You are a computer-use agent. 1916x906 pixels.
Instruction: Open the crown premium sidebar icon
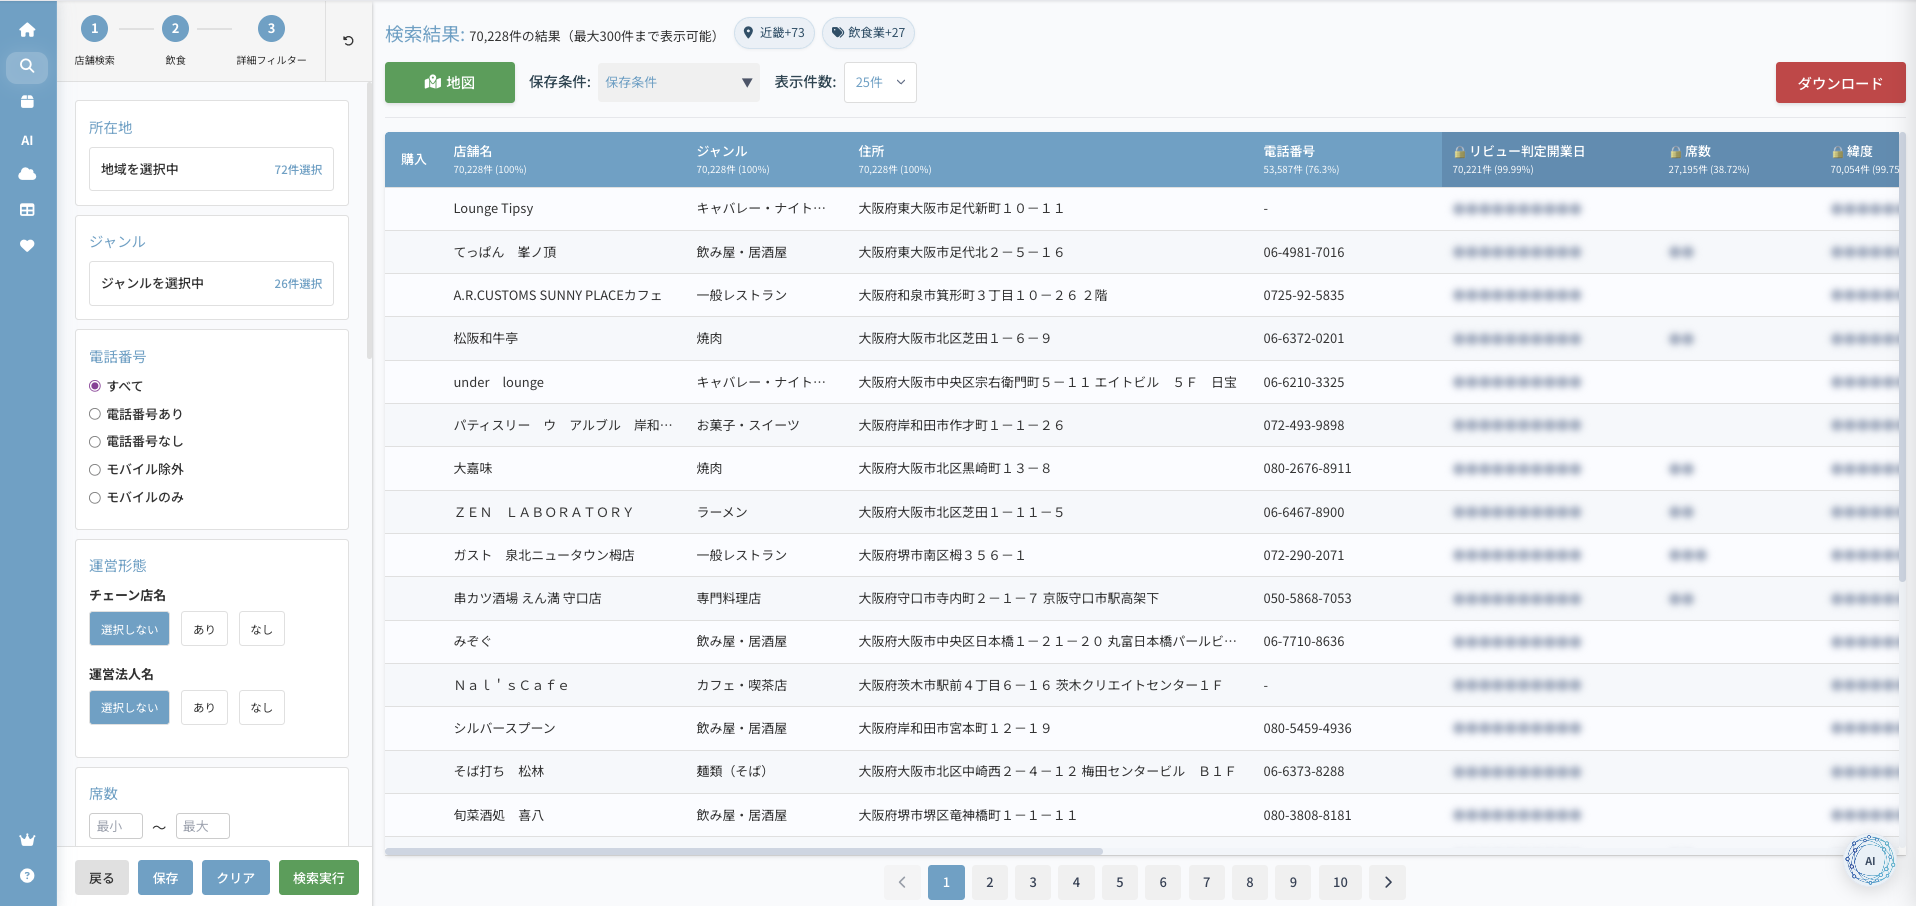pyautogui.click(x=27, y=839)
